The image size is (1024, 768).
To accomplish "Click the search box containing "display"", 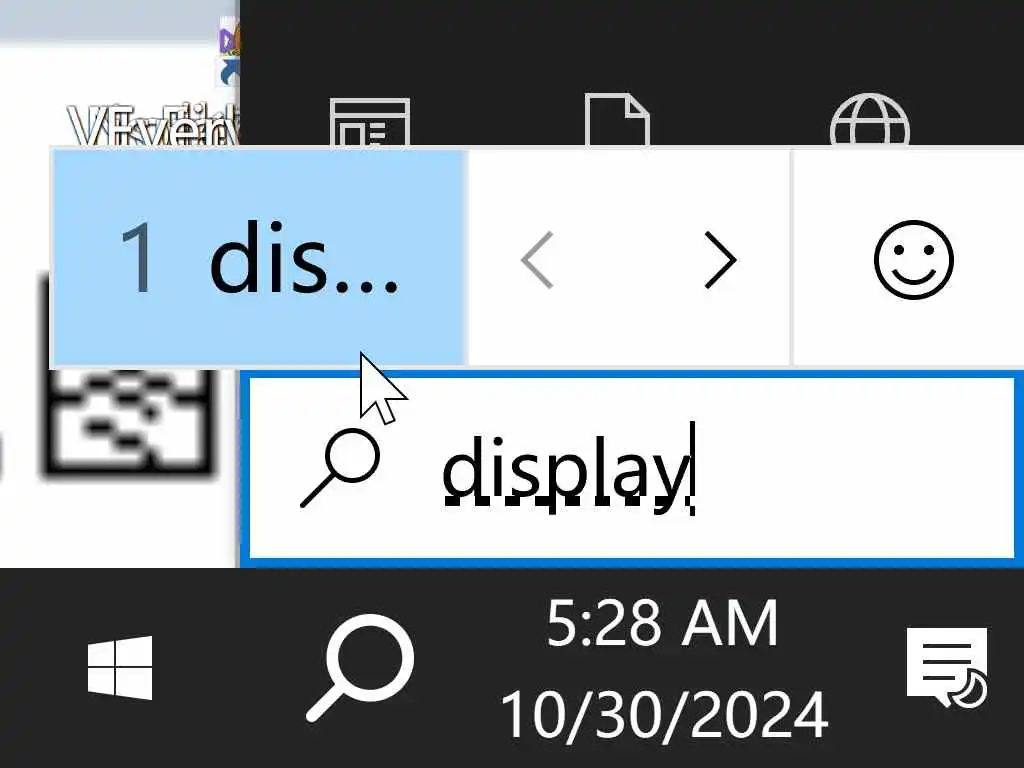I will pyautogui.click(x=632, y=469).
